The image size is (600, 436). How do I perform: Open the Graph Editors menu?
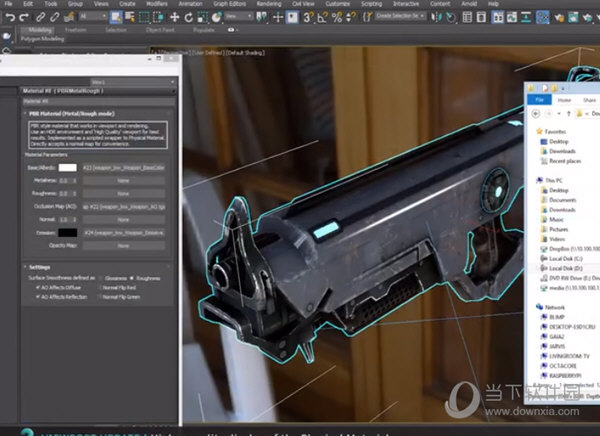[230, 4]
